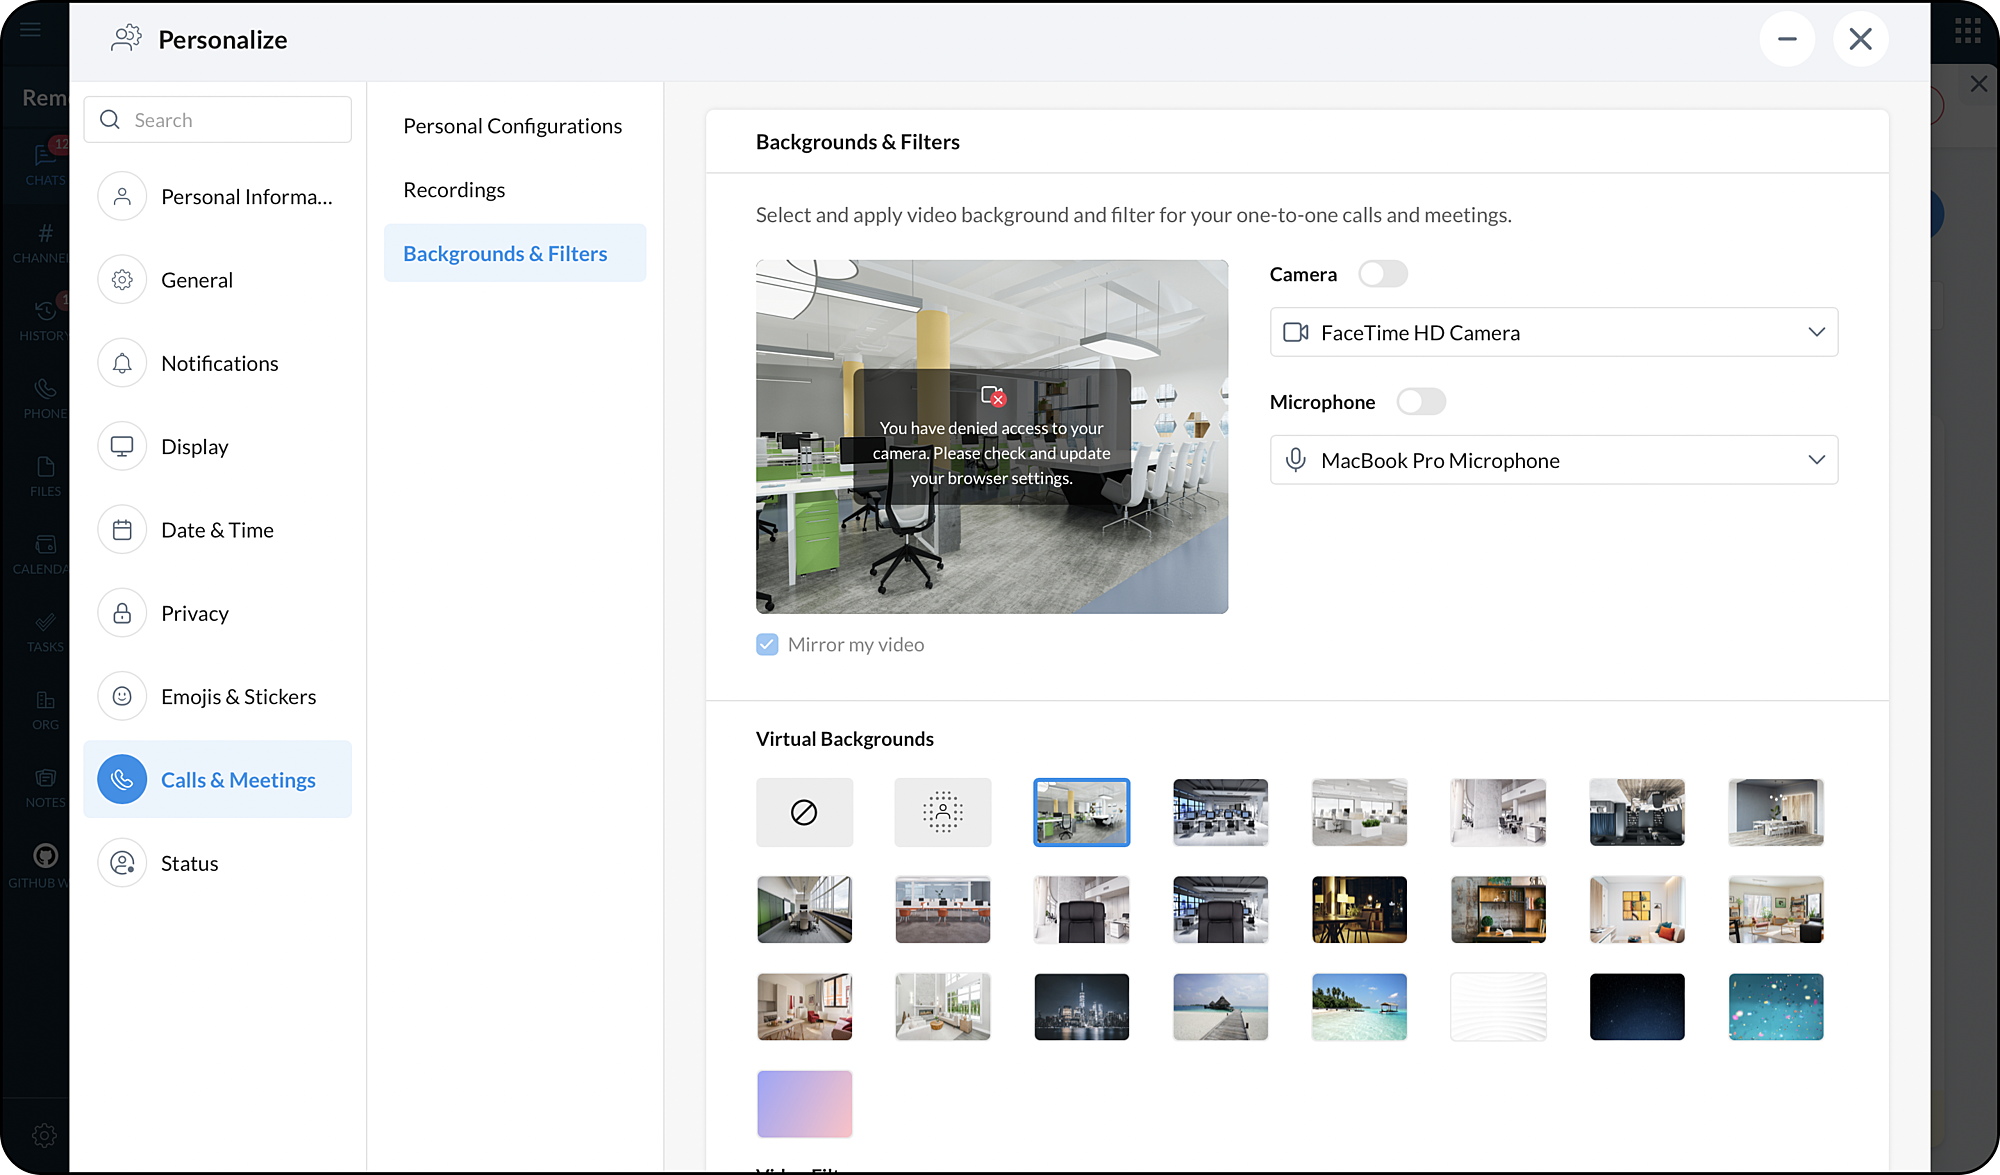
Task: Select the dark navy starry background
Action: pos(1637,1007)
